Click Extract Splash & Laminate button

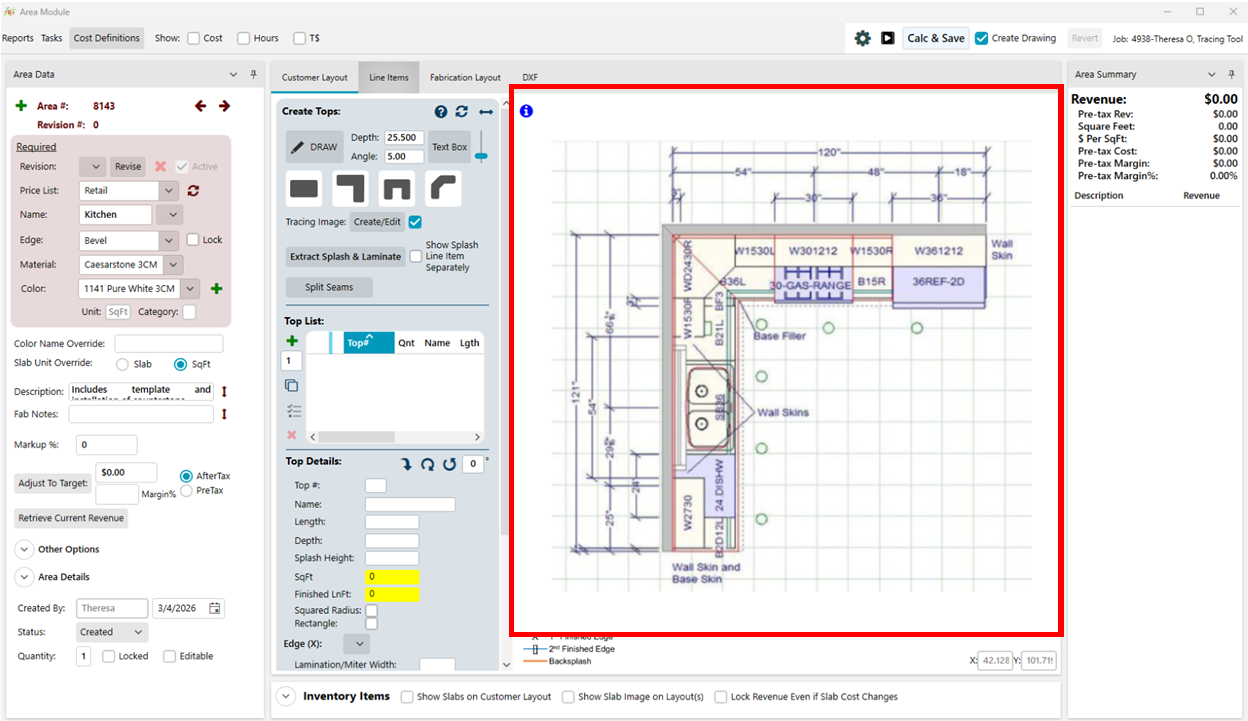point(345,257)
